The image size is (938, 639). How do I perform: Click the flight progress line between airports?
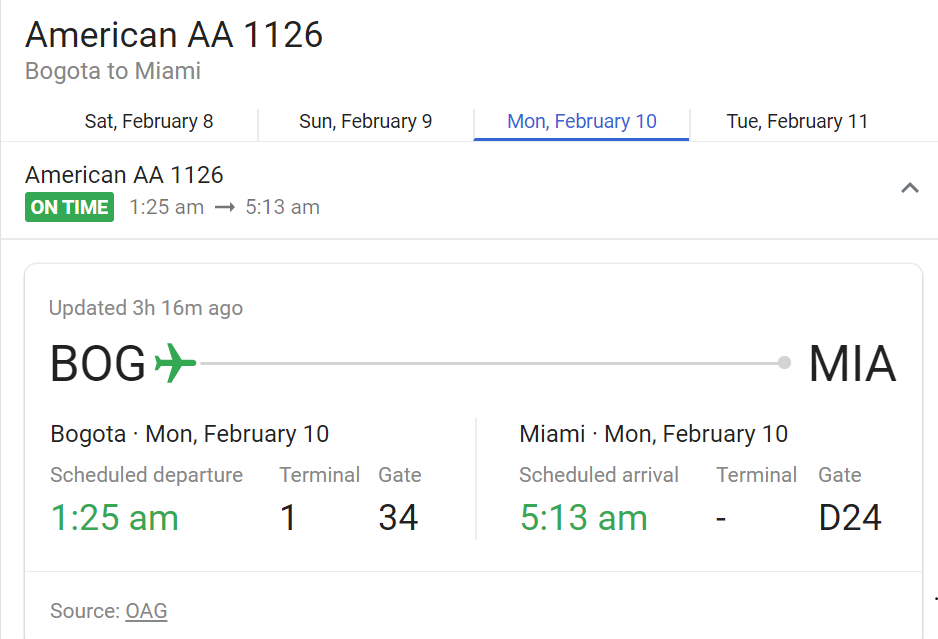pos(490,363)
